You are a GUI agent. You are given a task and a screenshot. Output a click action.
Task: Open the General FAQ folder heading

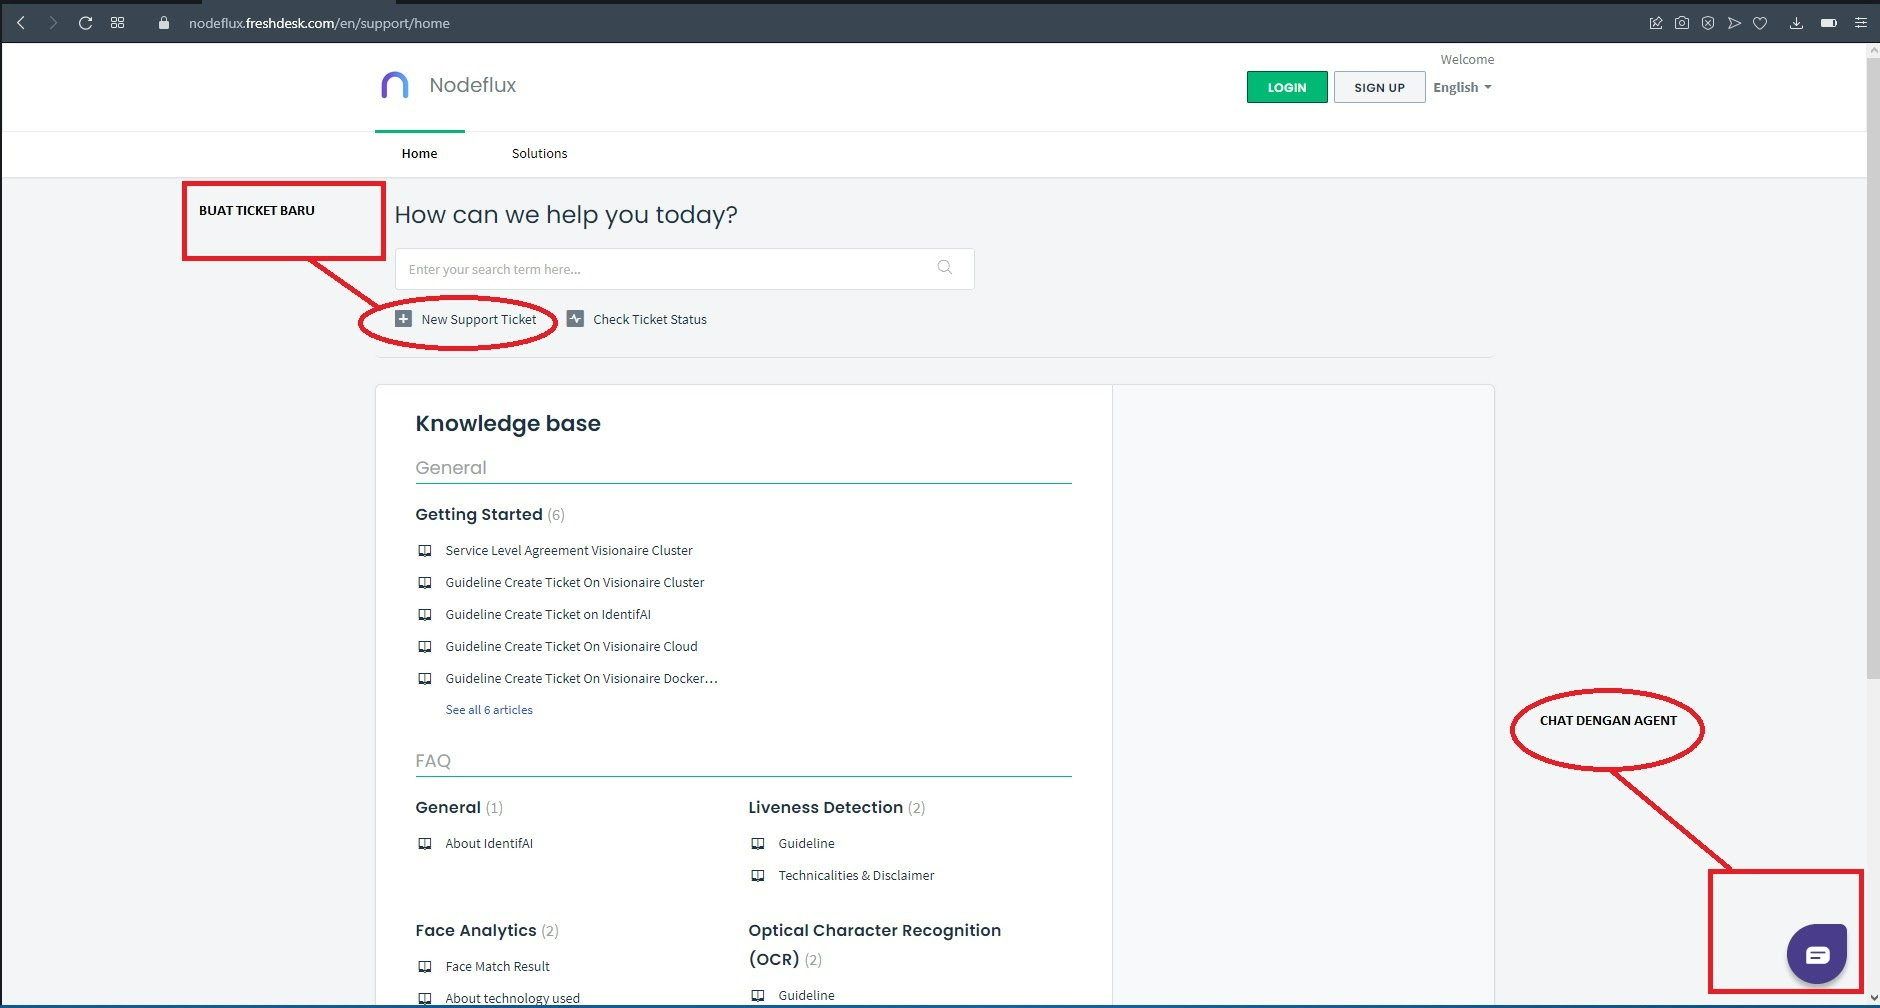[x=448, y=807]
